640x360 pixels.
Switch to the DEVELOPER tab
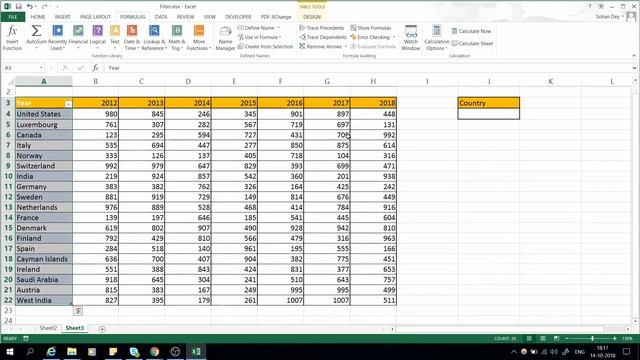(x=238, y=17)
